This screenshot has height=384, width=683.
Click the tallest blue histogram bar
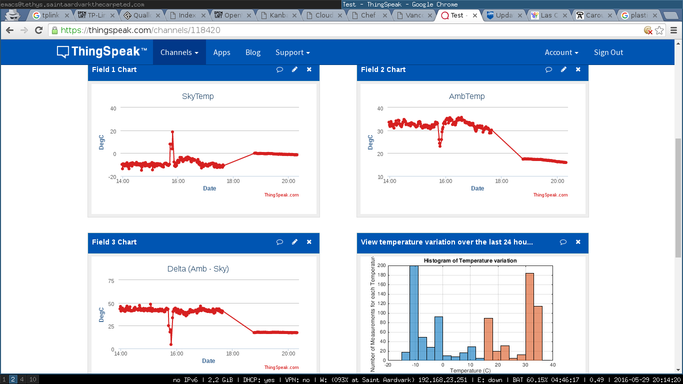coord(414,313)
